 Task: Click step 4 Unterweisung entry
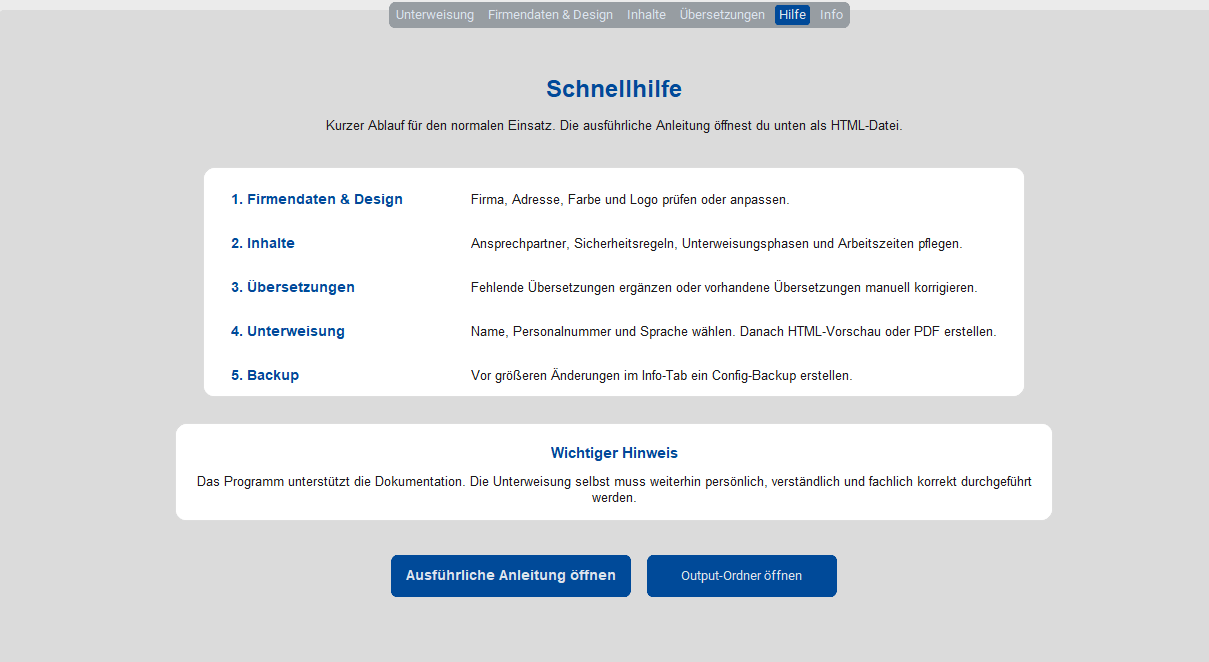pyautogui.click(x=288, y=331)
